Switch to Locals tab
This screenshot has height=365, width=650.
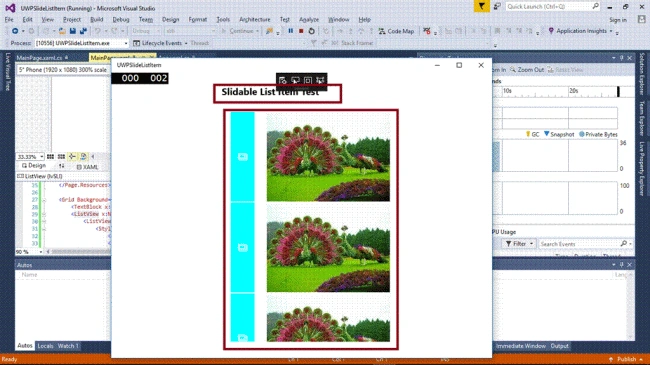point(45,346)
